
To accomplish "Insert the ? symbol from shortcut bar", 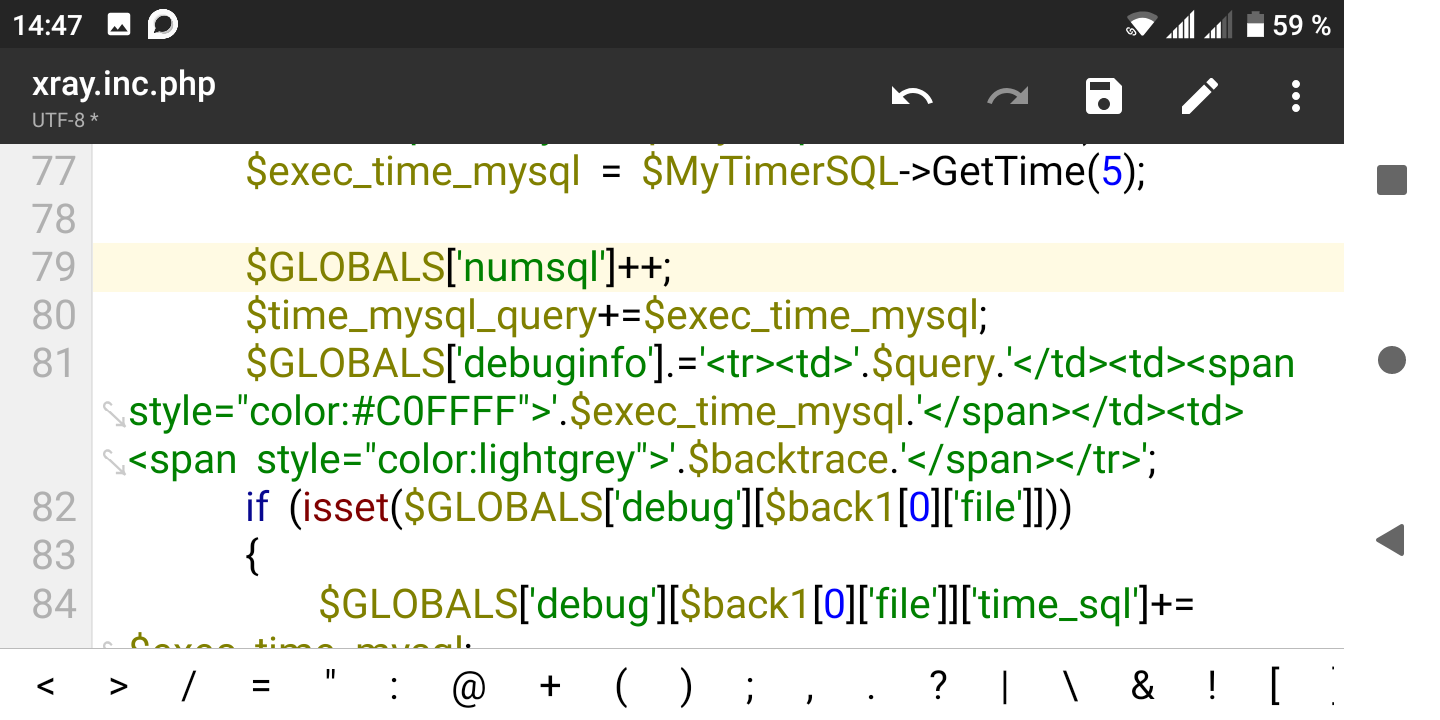I will coord(937,686).
